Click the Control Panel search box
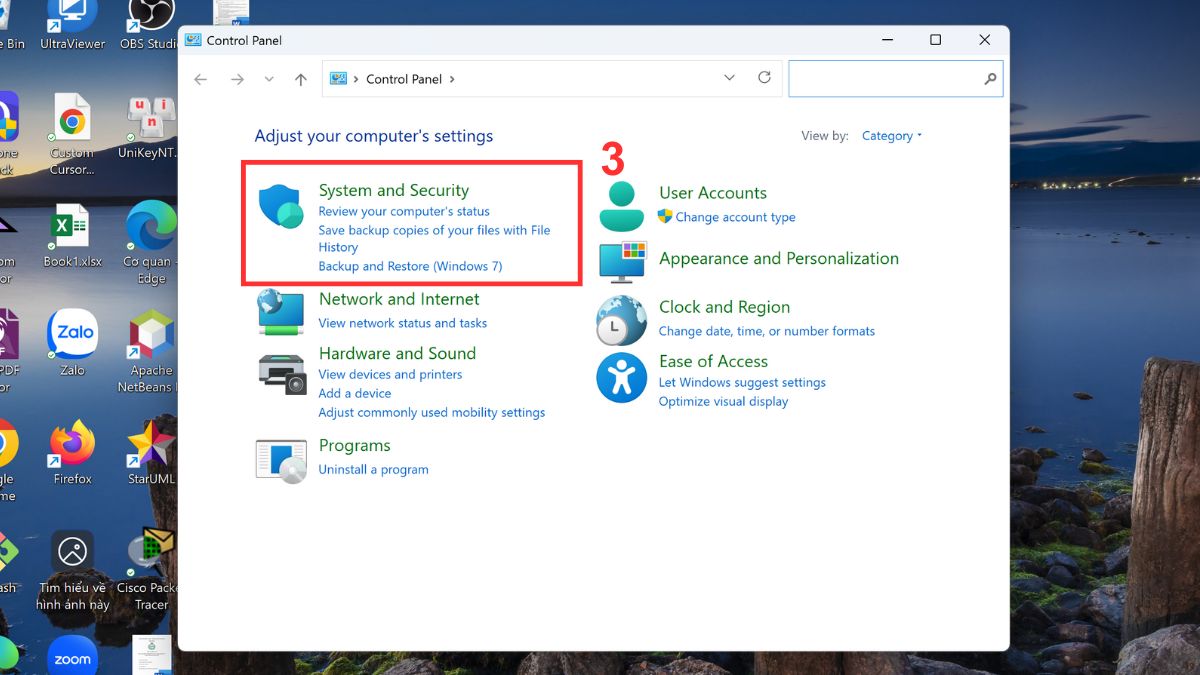This screenshot has height=675, width=1200. point(885,79)
